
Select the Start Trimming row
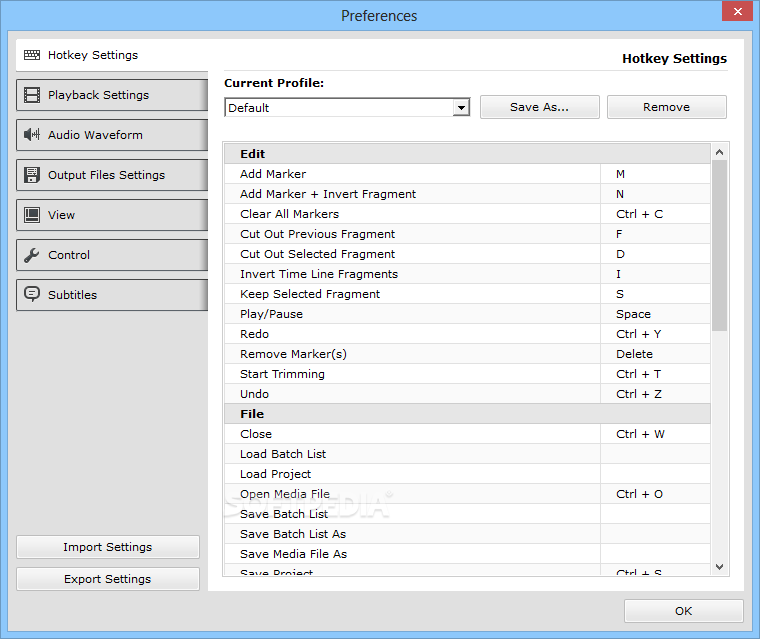tap(467, 374)
